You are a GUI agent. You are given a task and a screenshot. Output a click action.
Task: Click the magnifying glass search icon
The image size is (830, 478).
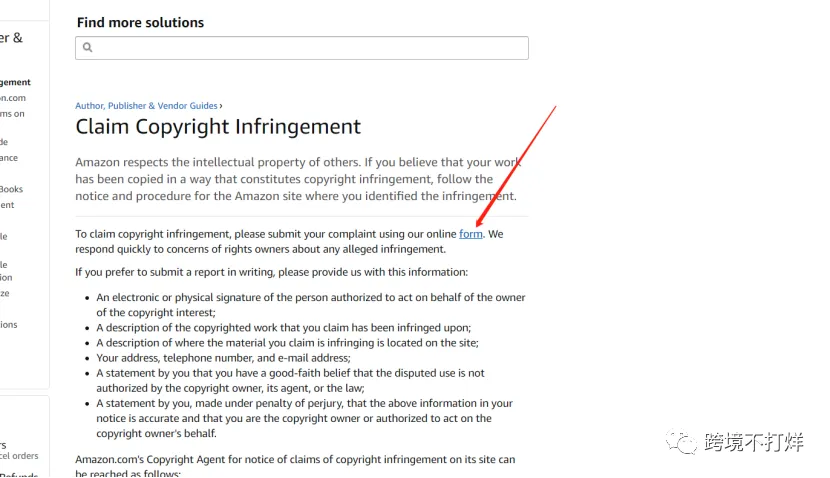(87, 48)
